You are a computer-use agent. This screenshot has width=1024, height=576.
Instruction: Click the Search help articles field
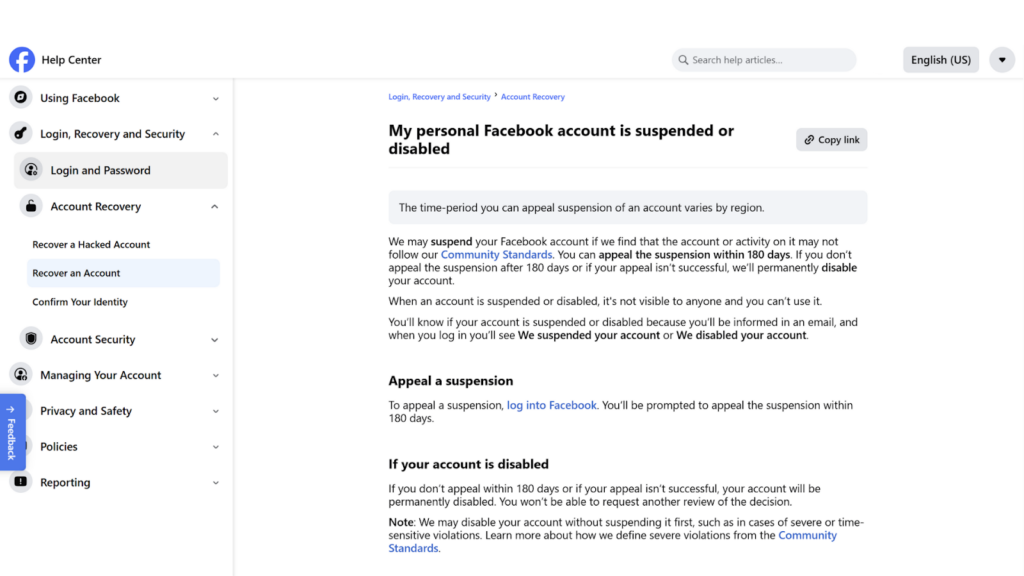click(x=765, y=60)
